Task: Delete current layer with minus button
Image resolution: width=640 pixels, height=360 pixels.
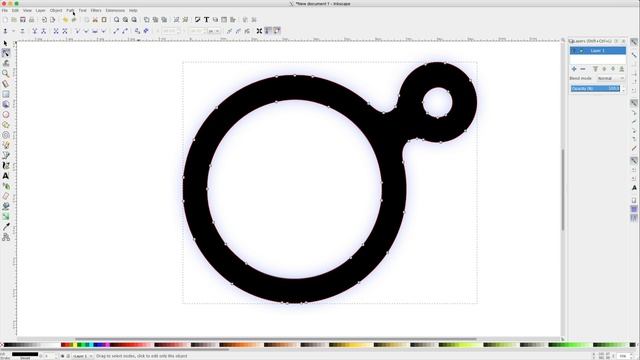Action: [x=583, y=69]
